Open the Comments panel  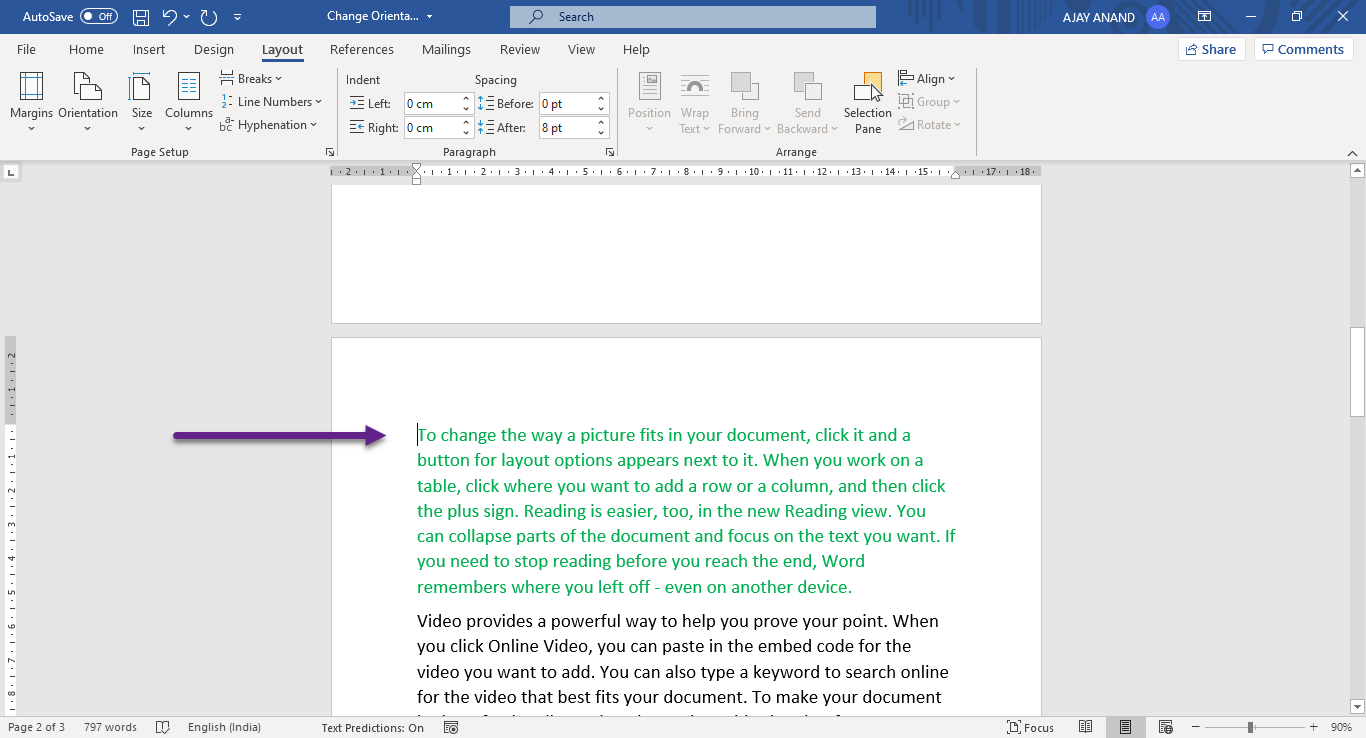coord(1303,48)
